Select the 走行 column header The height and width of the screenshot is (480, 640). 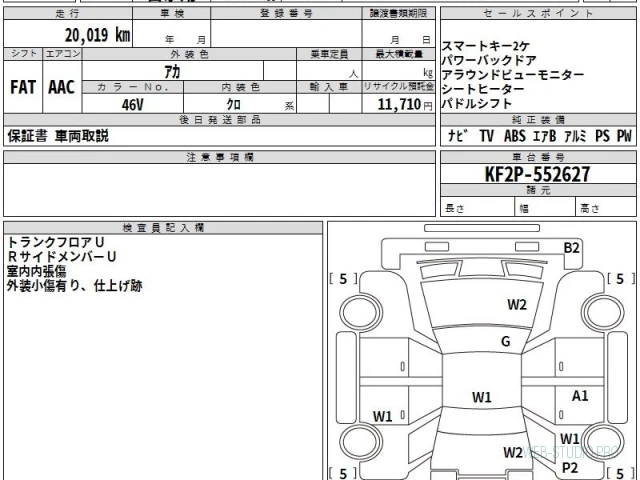click(68, 13)
